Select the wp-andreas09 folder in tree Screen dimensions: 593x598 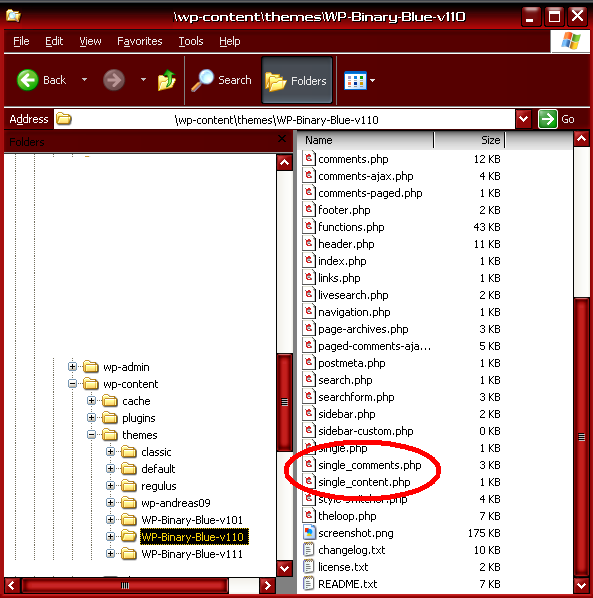tap(176, 503)
